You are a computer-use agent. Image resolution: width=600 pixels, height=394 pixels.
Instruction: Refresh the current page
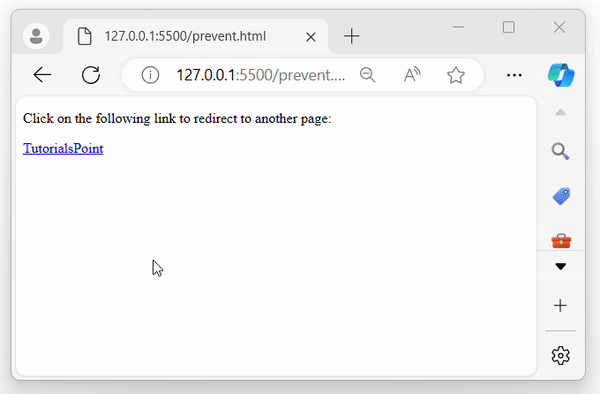click(91, 75)
